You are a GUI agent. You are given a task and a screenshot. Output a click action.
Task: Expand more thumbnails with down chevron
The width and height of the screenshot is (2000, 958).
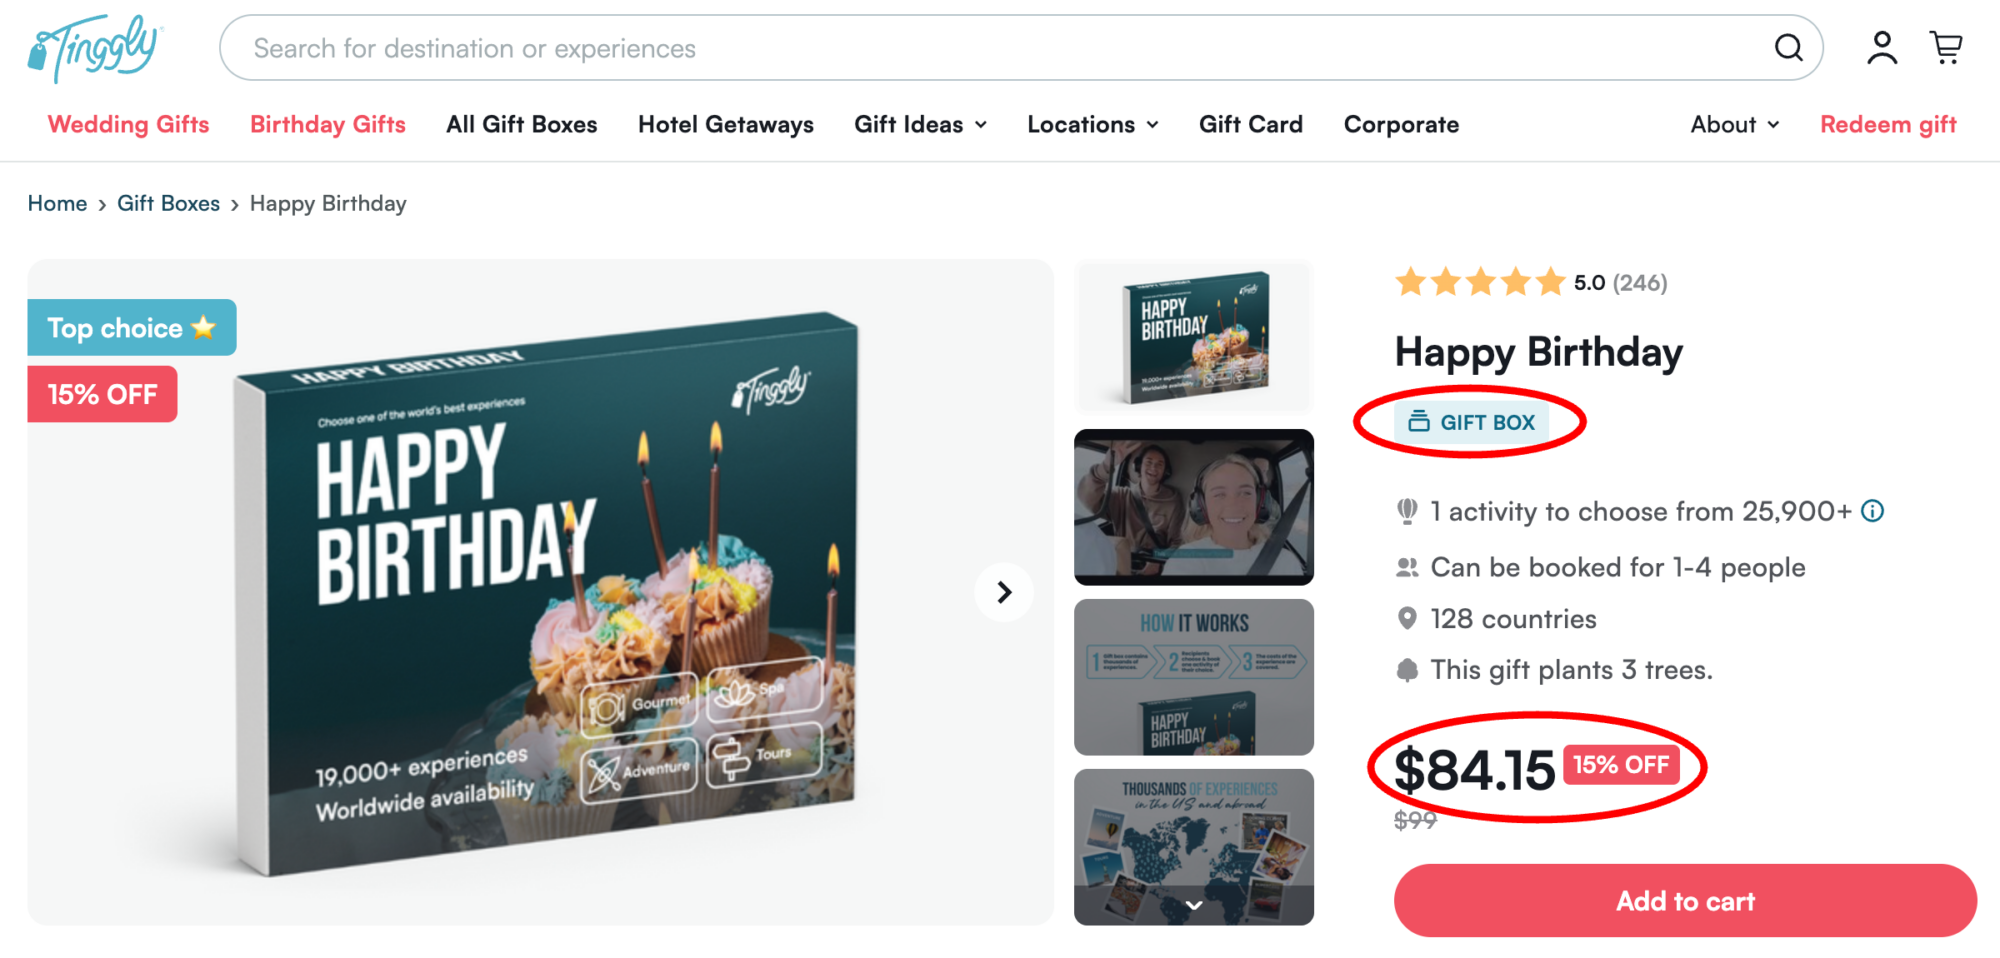click(1194, 905)
